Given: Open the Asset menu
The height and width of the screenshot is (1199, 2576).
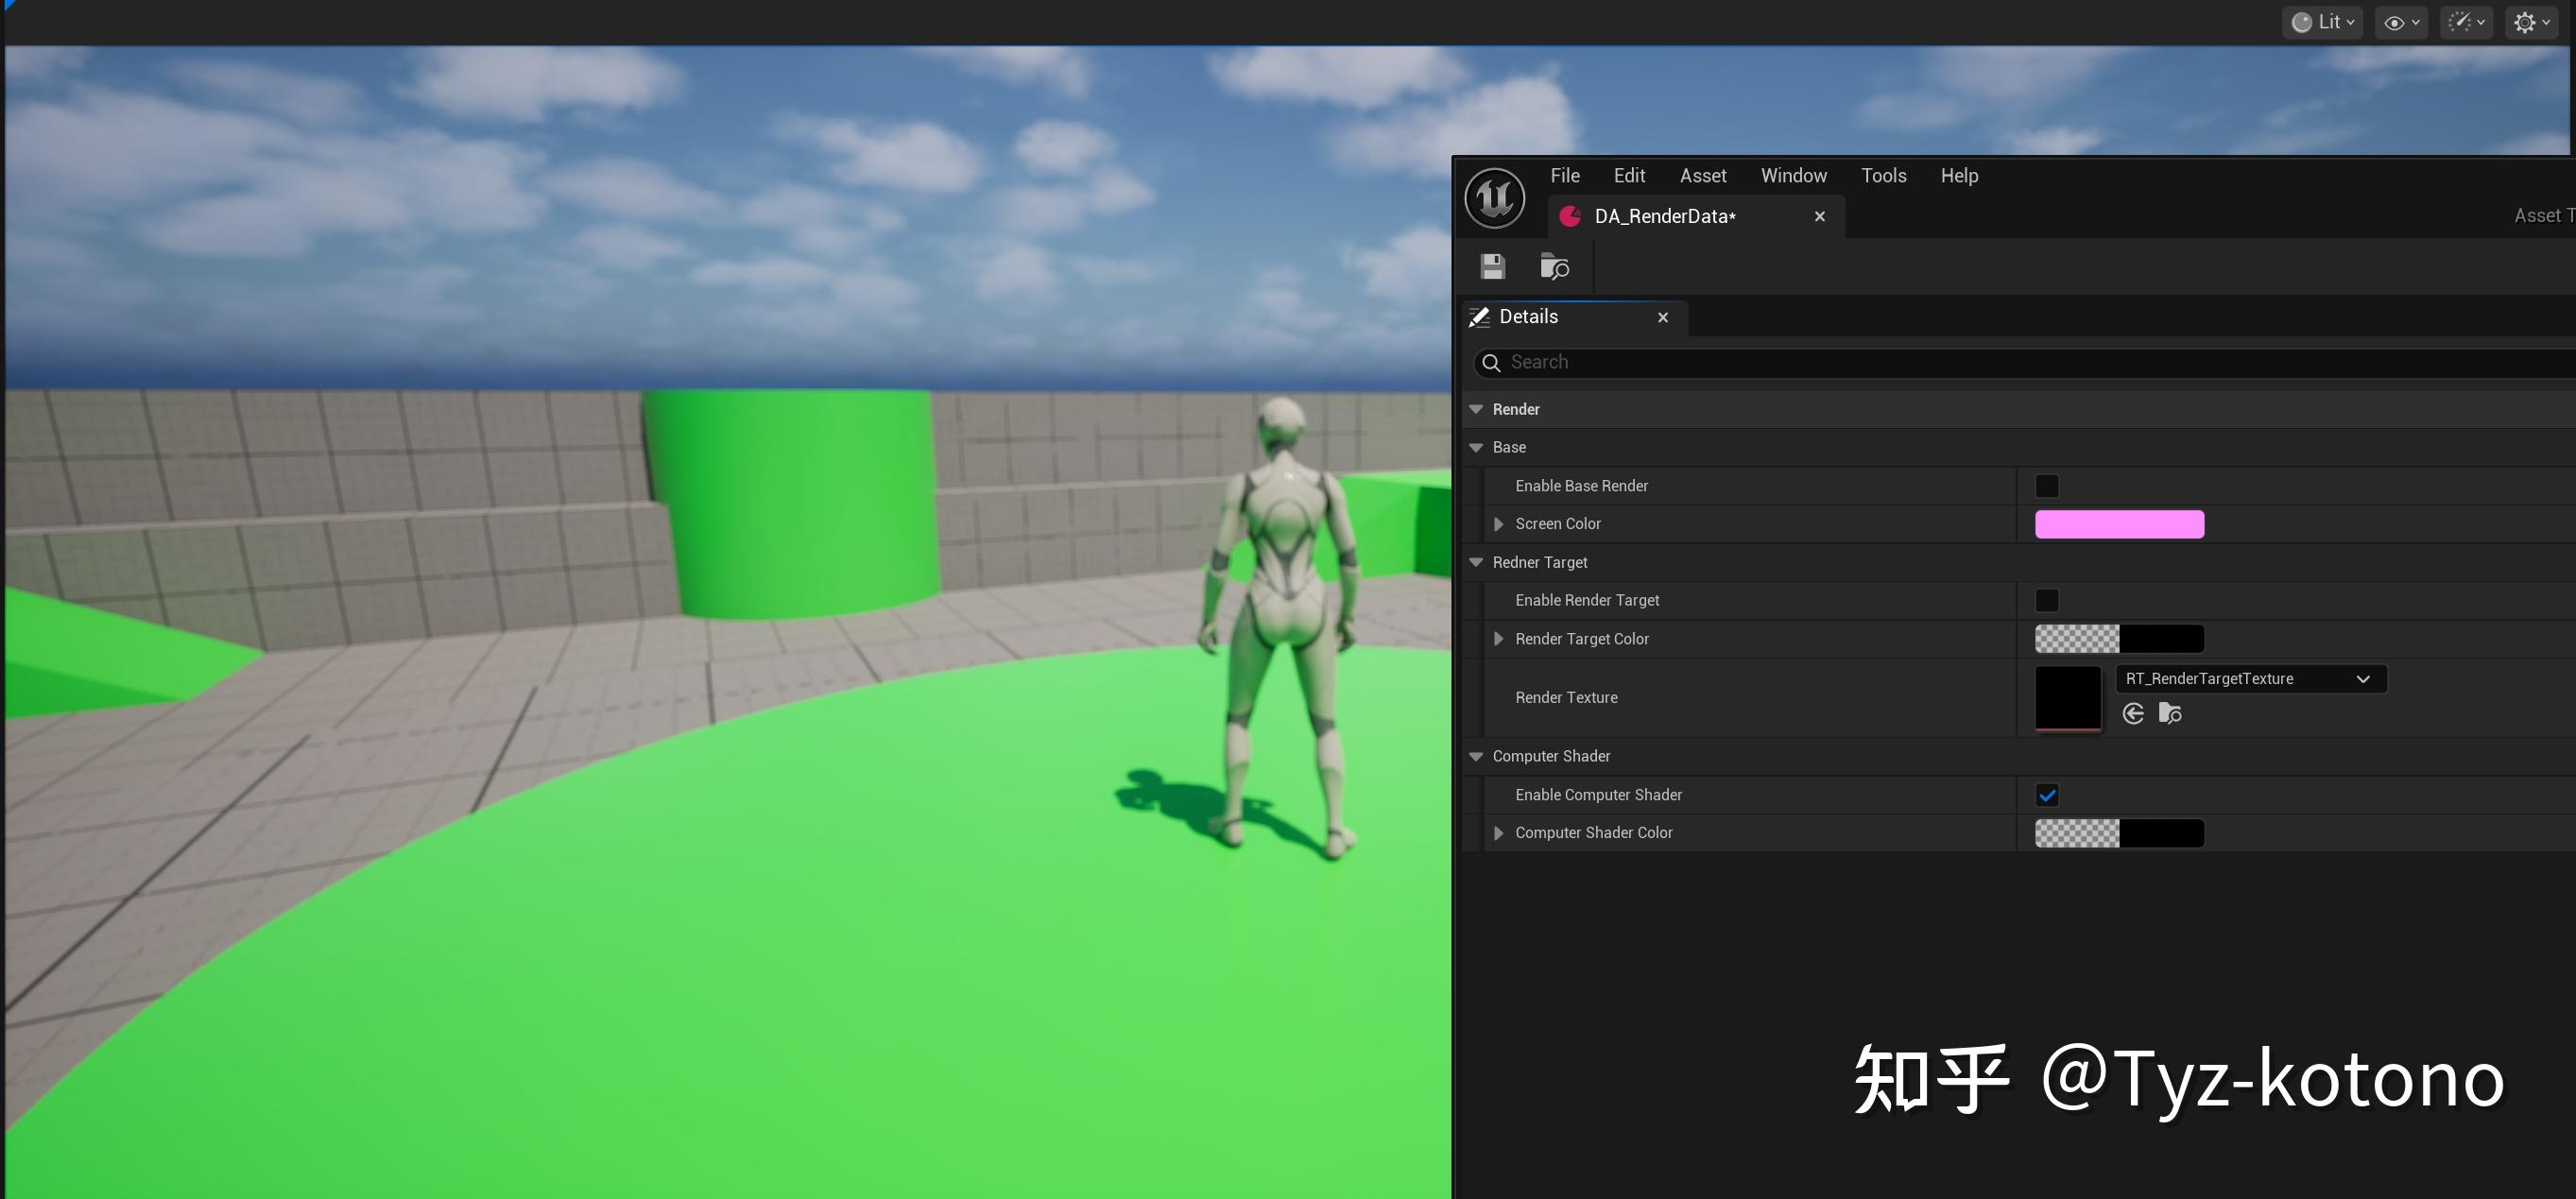Looking at the screenshot, I should [1703, 175].
